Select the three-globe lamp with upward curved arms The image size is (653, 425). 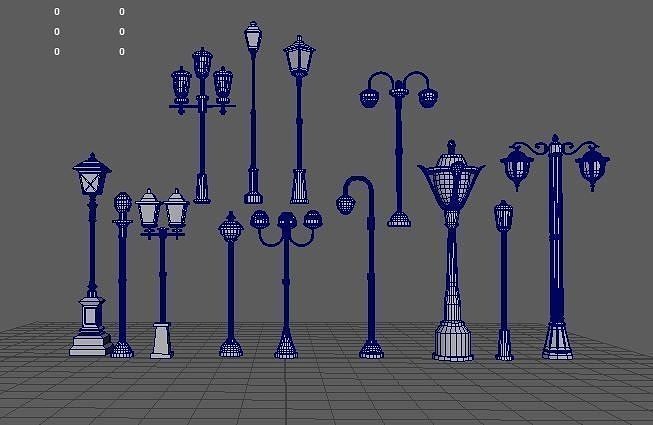[286, 284]
